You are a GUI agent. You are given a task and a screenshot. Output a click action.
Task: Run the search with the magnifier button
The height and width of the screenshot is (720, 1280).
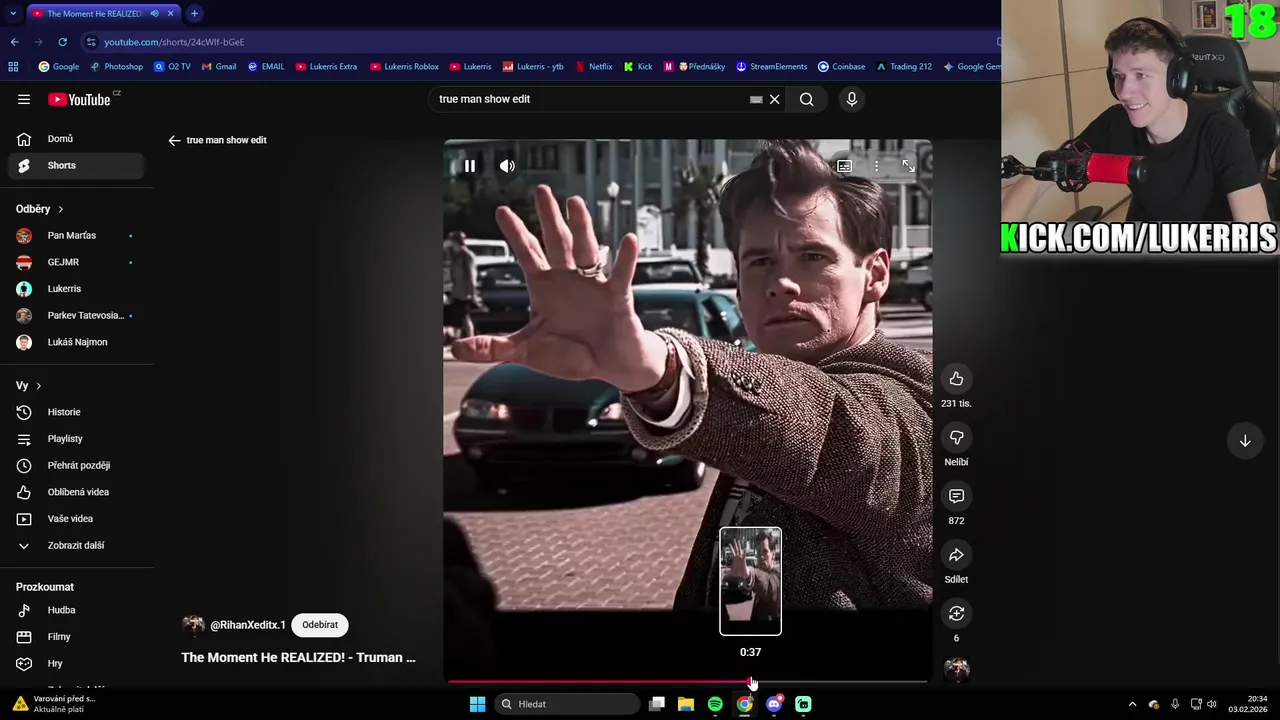806,99
